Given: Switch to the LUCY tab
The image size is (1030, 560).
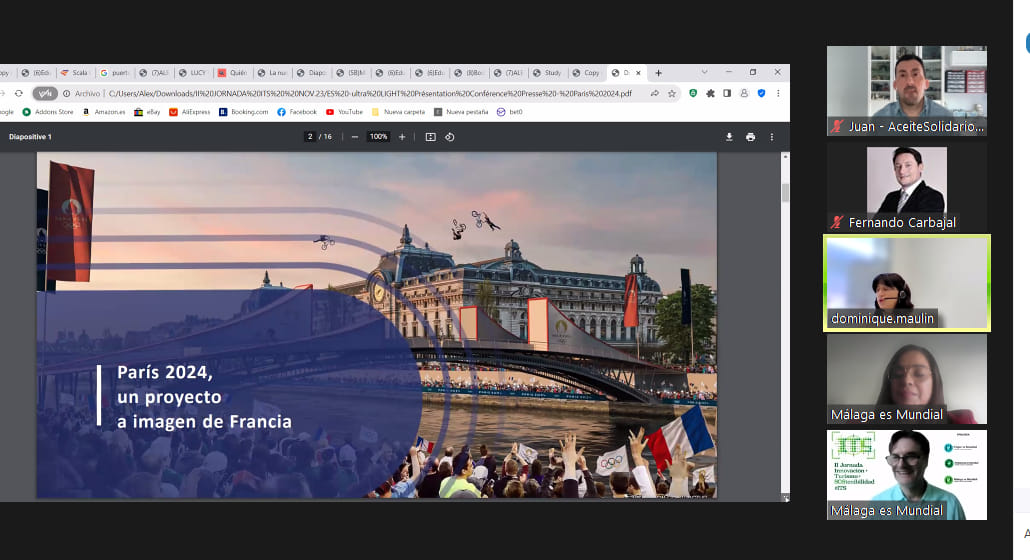Looking at the screenshot, I should (x=192, y=73).
